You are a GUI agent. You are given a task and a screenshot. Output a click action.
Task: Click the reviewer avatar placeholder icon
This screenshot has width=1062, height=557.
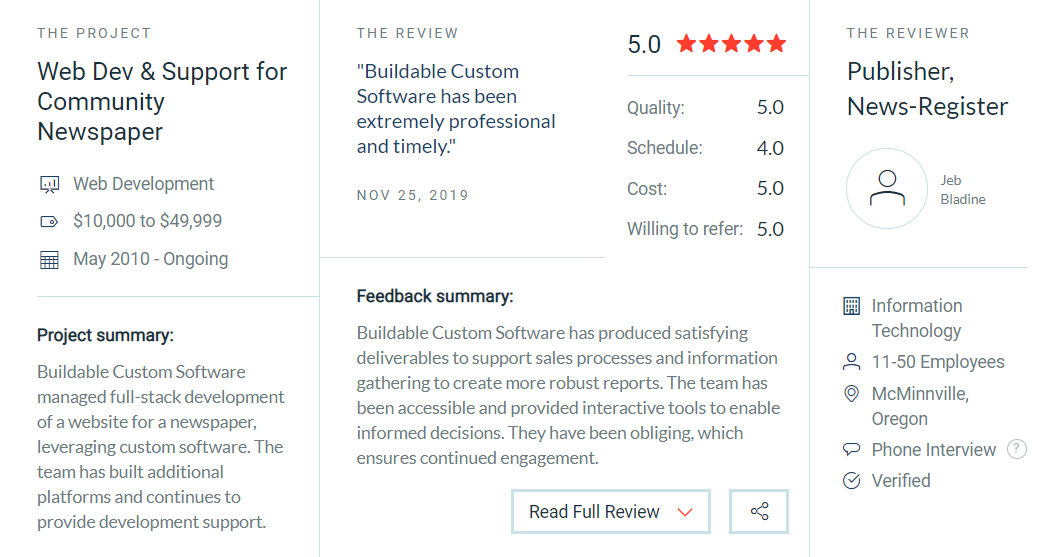coord(887,188)
